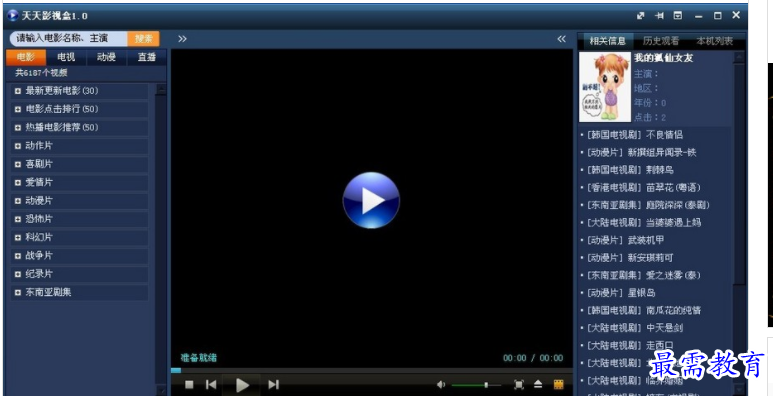The height and width of the screenshot is (396, 773).
Task: Expand the 东南亚剧集 category
Action: click(x=79, y=292)
